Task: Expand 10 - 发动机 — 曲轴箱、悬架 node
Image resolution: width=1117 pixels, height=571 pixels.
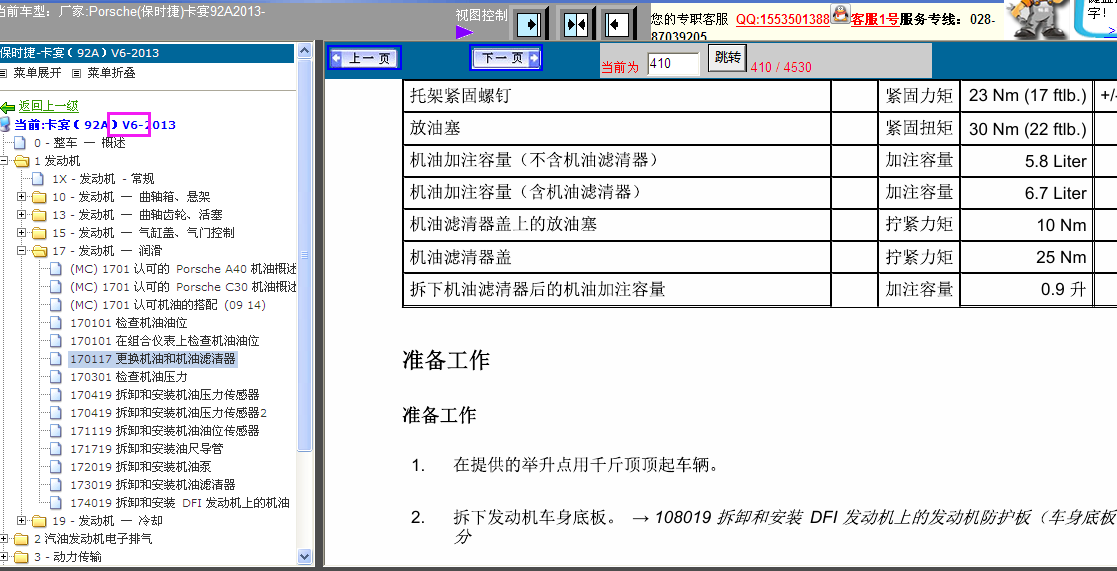Action: click(21, 197)
